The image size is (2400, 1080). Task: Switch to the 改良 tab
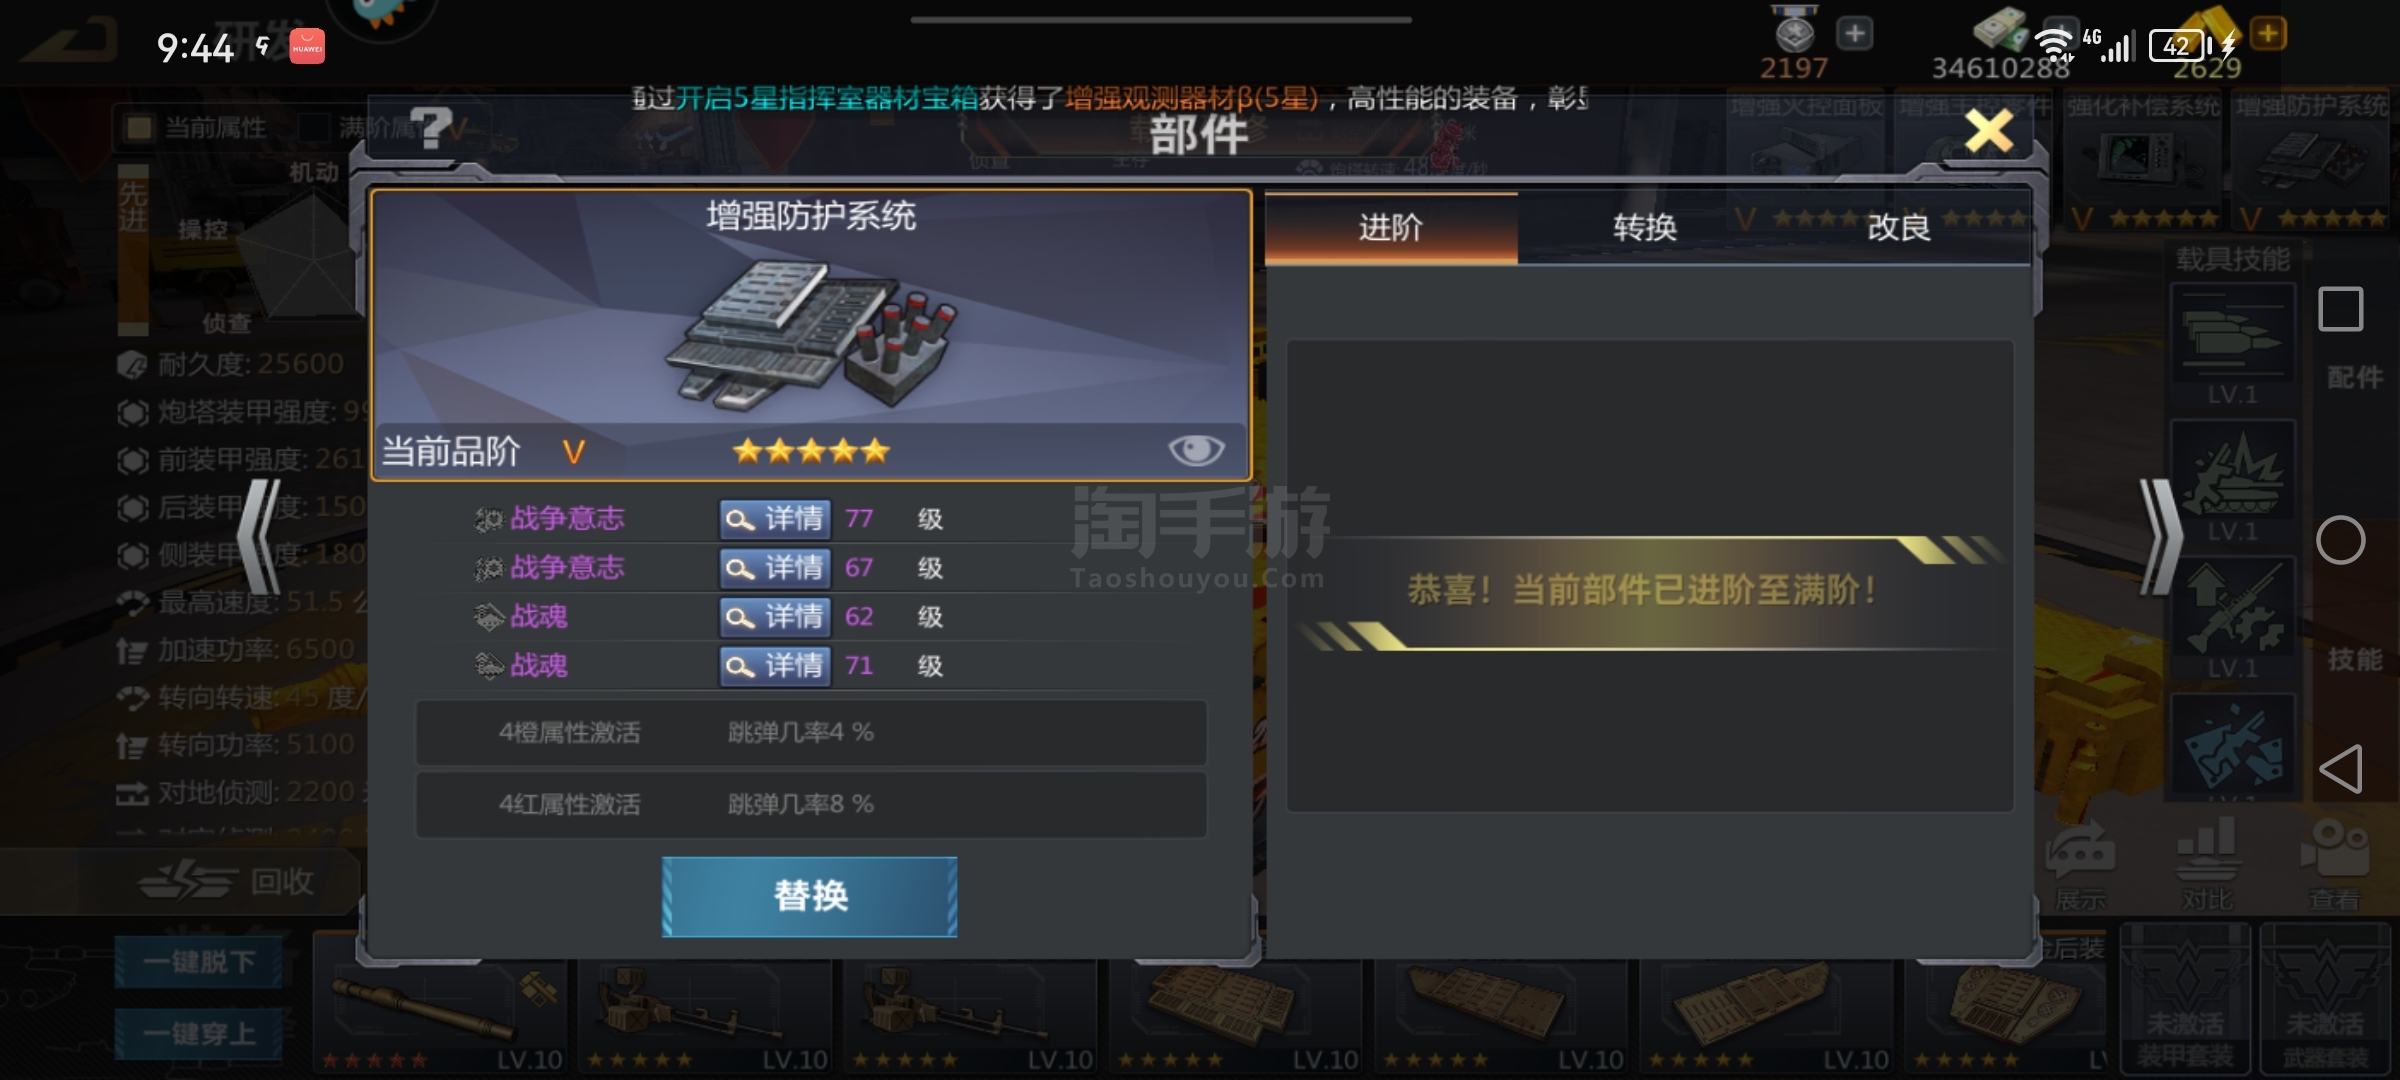(1899, 228)
